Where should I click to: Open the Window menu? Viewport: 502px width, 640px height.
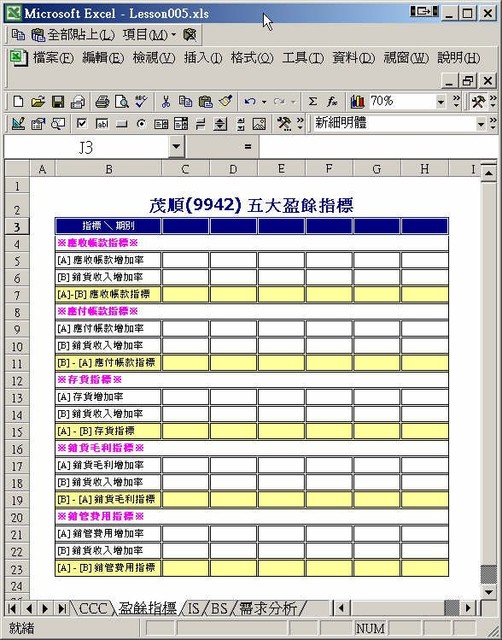406,58
